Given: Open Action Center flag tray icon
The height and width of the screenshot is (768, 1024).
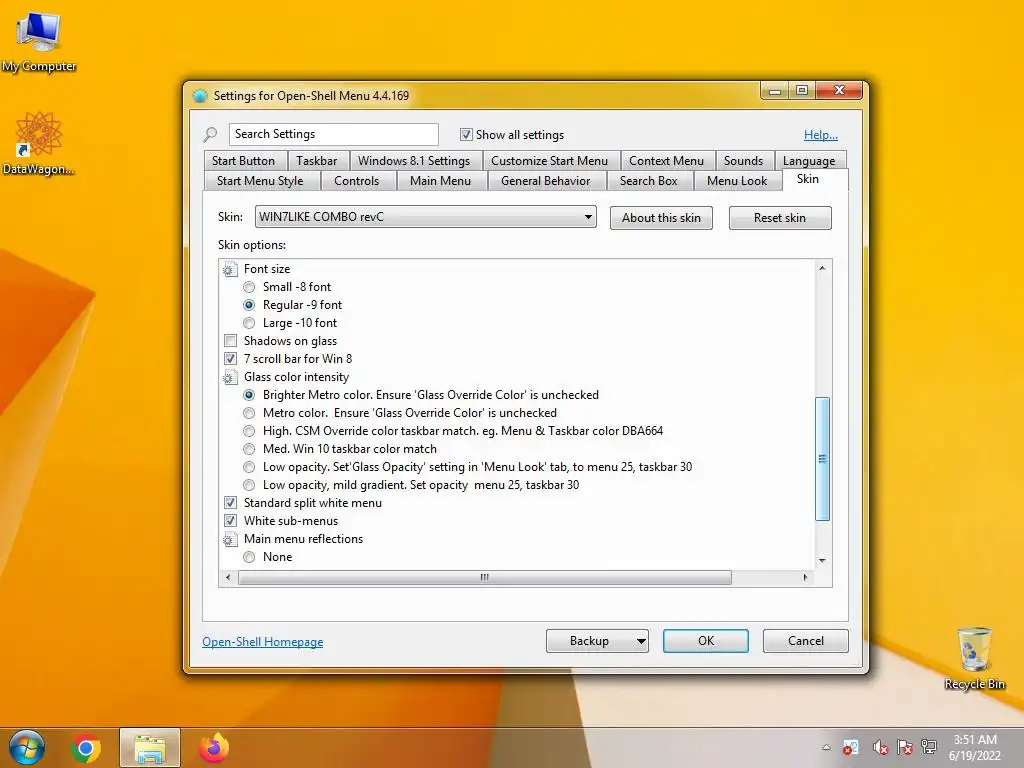Looking at the screenshot, I should point(904,747).
